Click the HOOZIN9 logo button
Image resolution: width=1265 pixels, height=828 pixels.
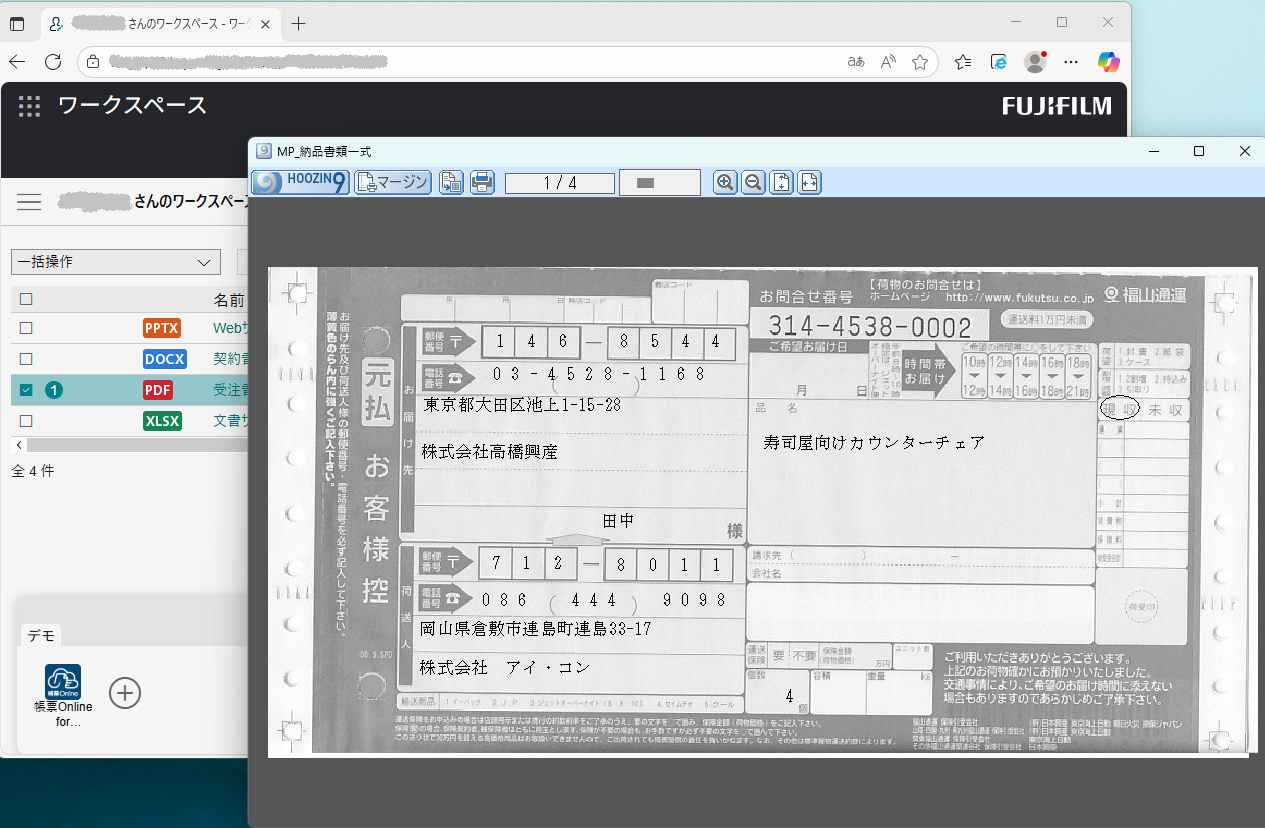tap(300, 182)
